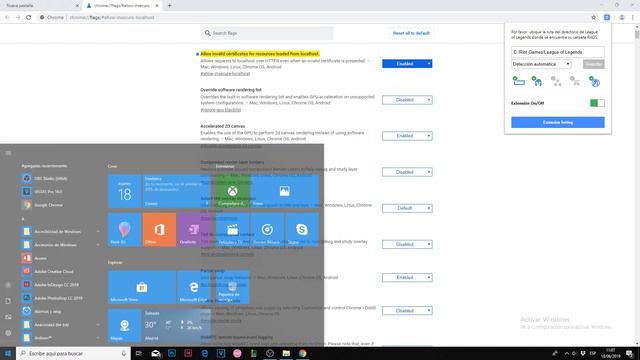The image size is (640, 360).
Task: Click the blue Extension Setting button
Action: [x=558, y=122]
